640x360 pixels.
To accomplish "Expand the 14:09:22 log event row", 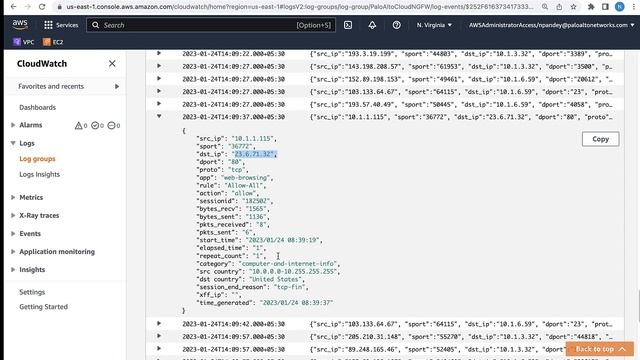I will pyautogui.click(x=159, y=53).
